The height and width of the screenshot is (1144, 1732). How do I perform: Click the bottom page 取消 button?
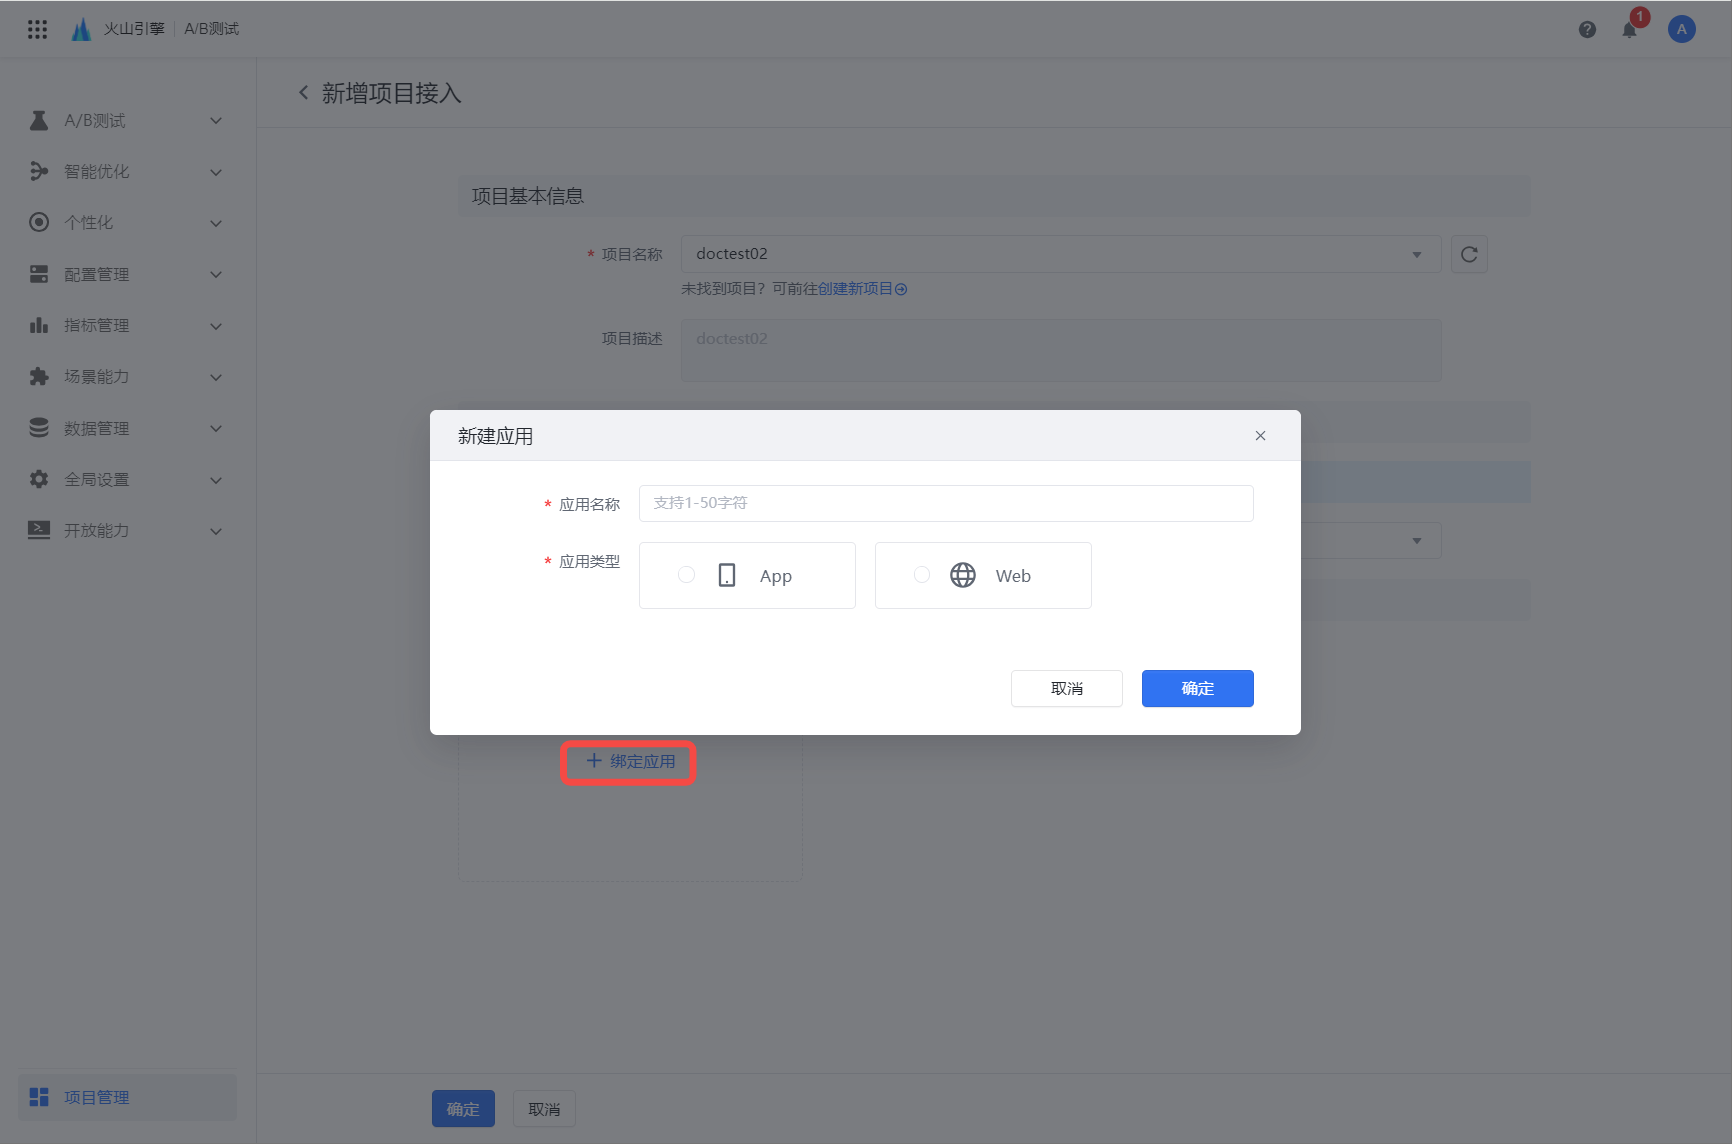pyautogui.click(x=544, y=1109)
